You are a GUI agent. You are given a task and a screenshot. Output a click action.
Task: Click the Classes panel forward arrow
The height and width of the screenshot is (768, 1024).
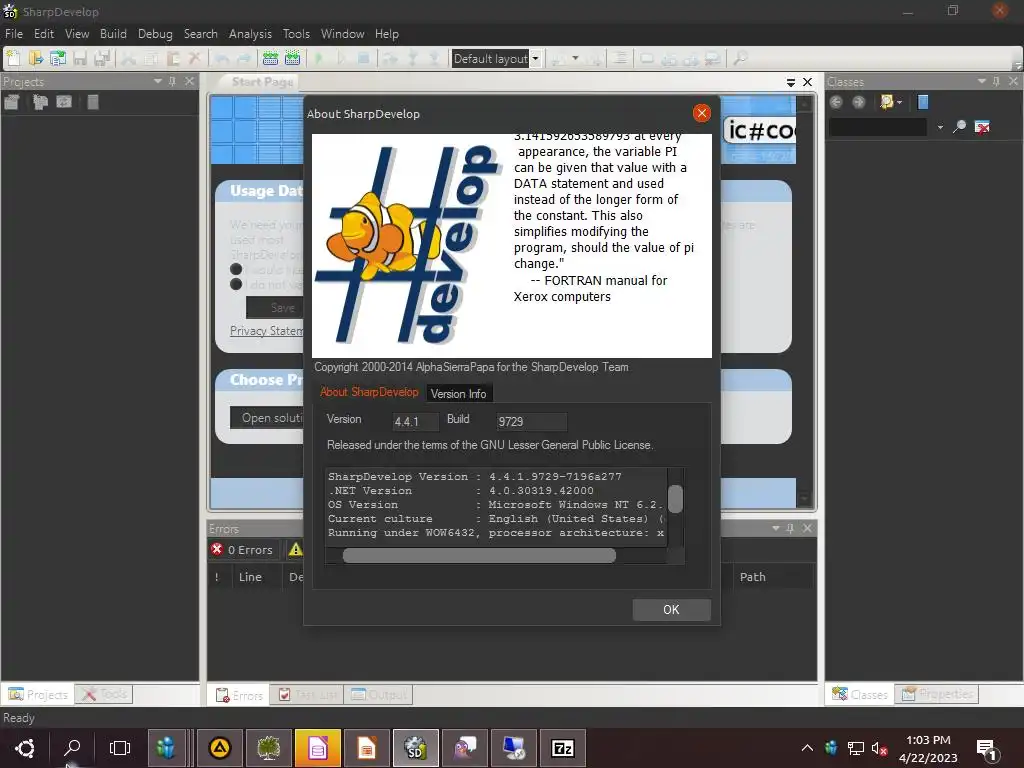[x=858, y=102]
